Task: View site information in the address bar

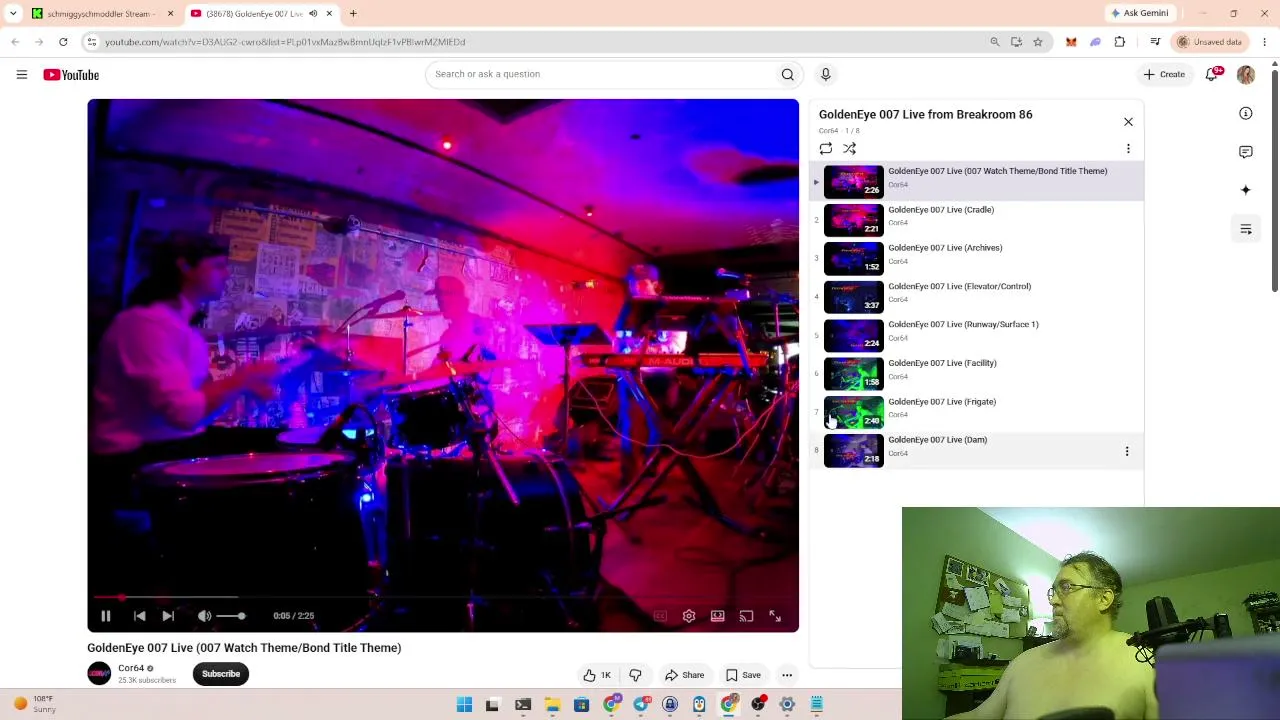Action: click(x=92, y=42)
